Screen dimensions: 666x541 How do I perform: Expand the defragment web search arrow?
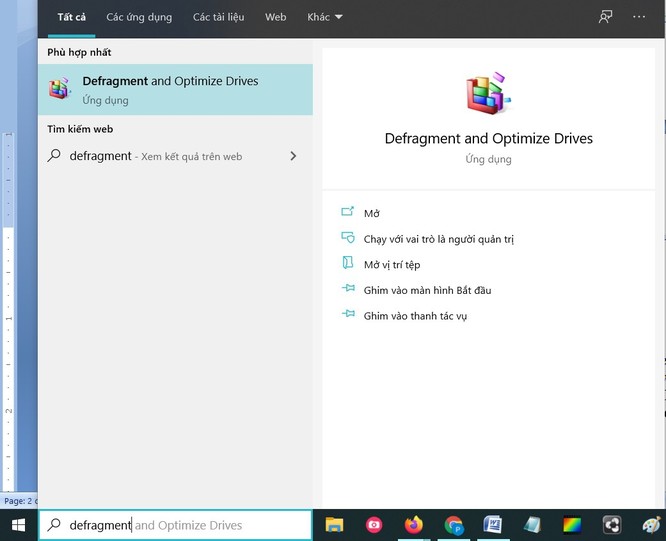[293, 156]
